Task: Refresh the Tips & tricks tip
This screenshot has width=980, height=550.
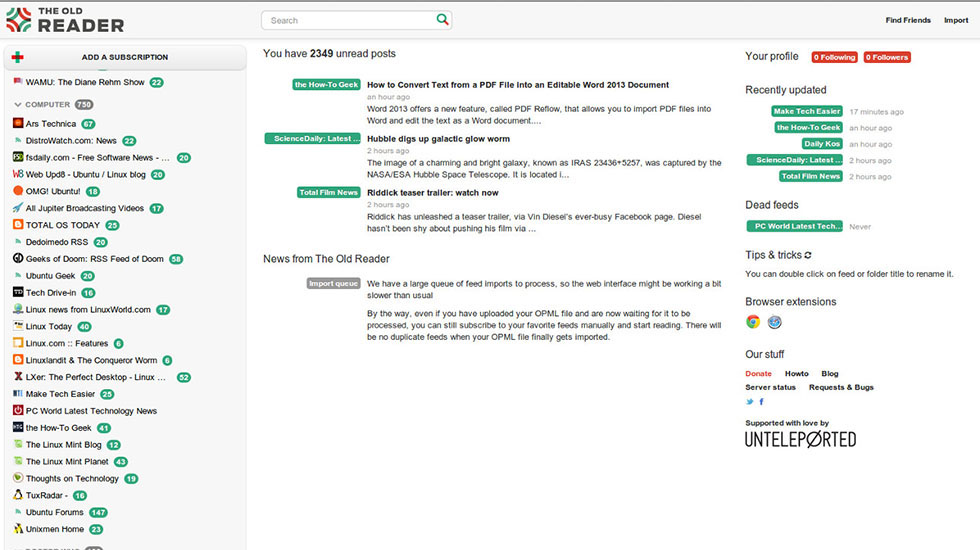Action: click(x=808, y=255)
